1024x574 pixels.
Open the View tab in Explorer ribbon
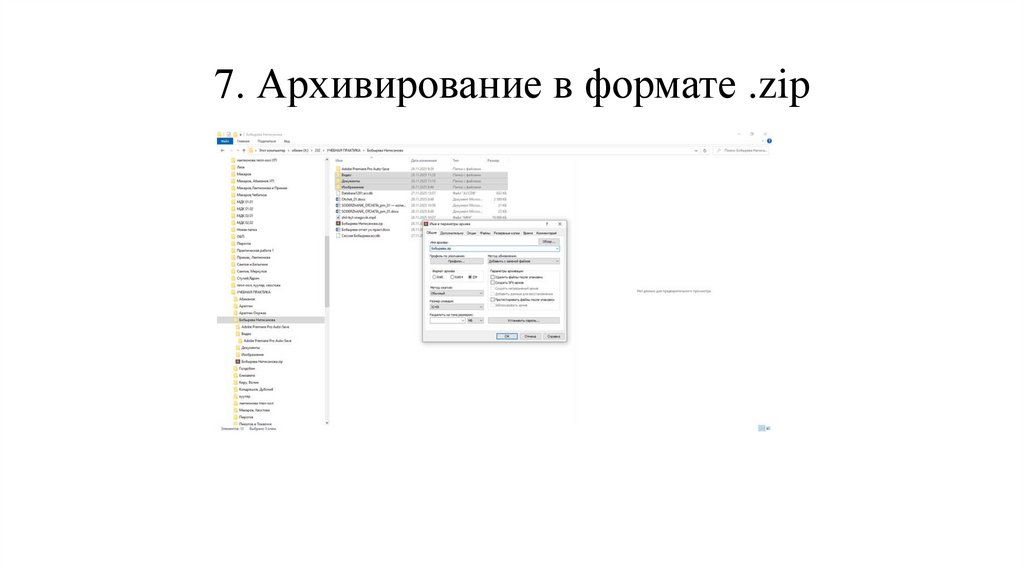pos(287,141)
